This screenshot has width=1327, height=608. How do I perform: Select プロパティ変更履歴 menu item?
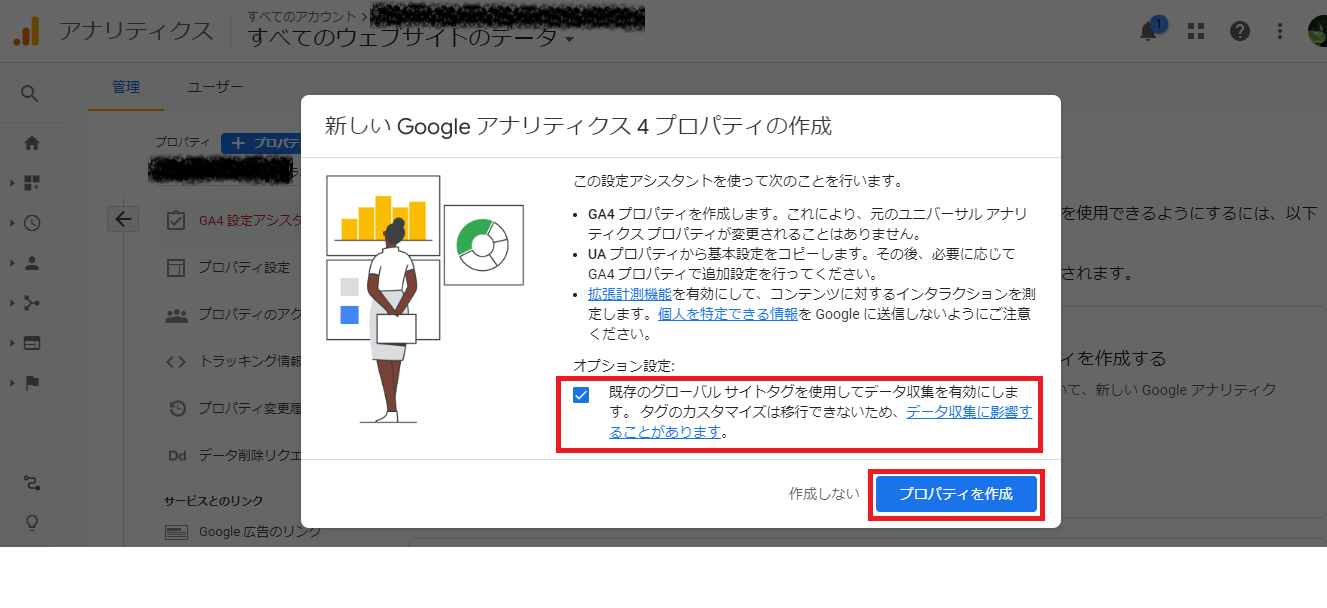coord(231,408)
